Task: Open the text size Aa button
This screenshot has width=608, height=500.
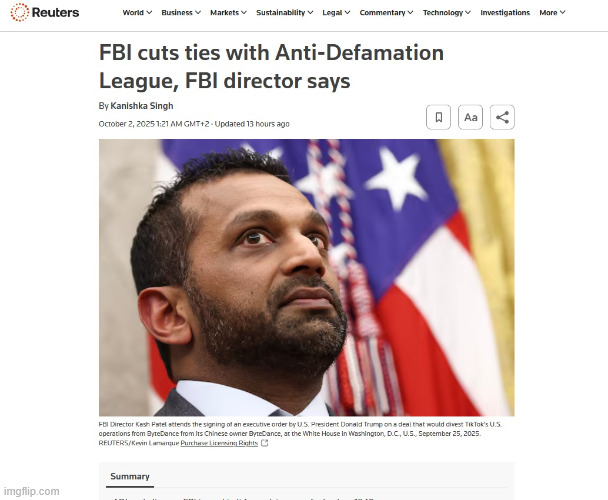Action: tap(470, 117)
